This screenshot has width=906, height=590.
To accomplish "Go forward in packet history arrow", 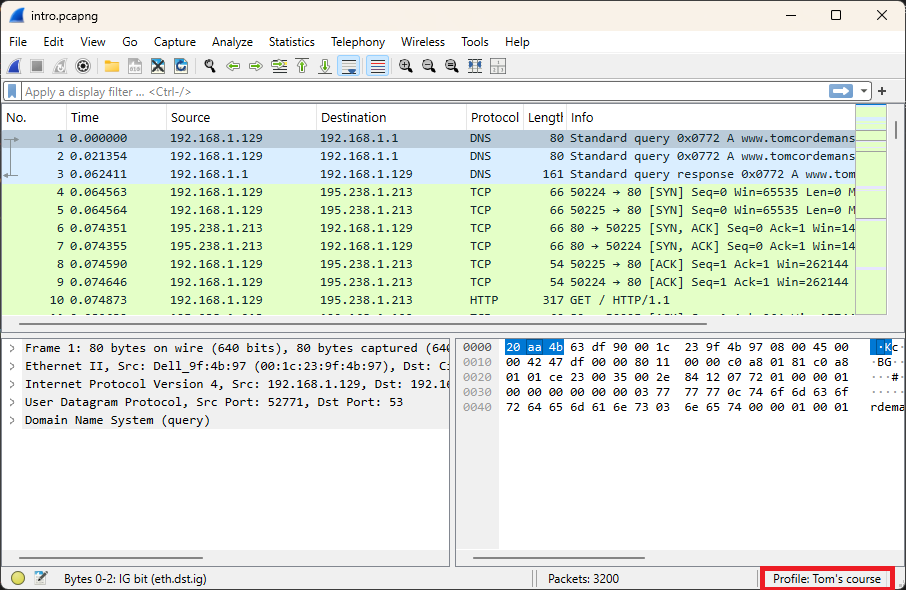I will (x=256, y=66).
